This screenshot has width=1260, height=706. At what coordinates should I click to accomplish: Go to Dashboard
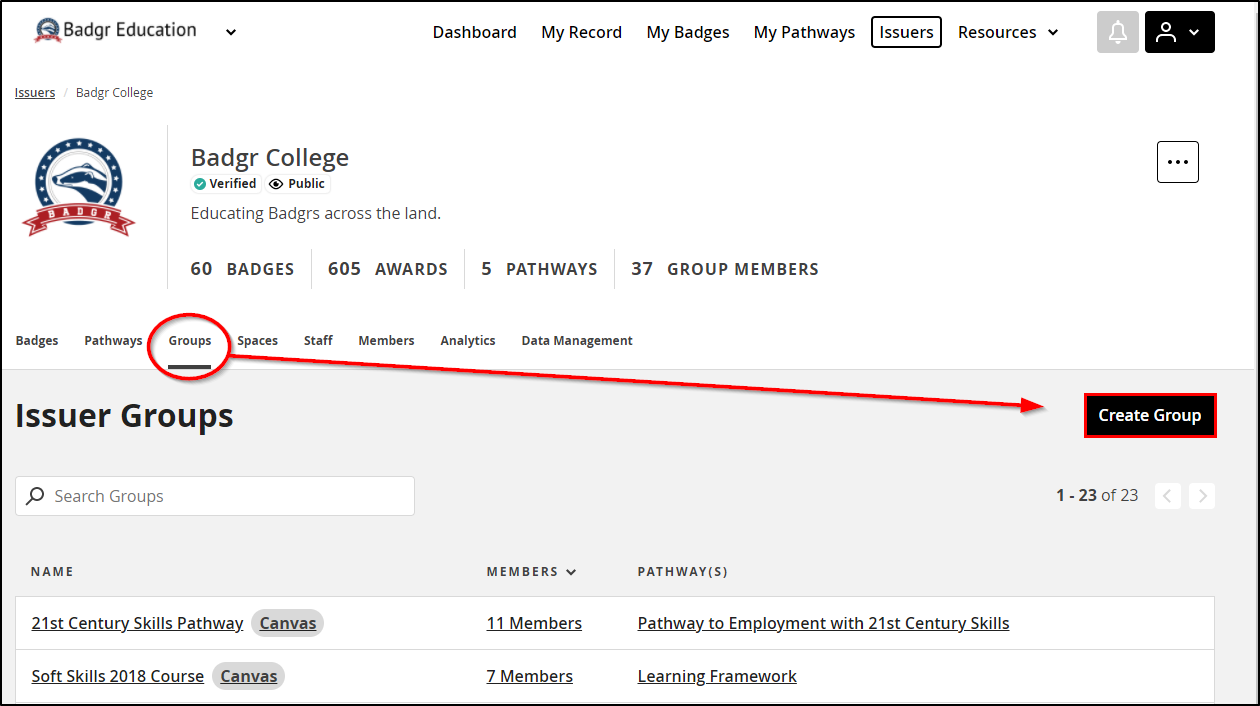tap(474, 32)
